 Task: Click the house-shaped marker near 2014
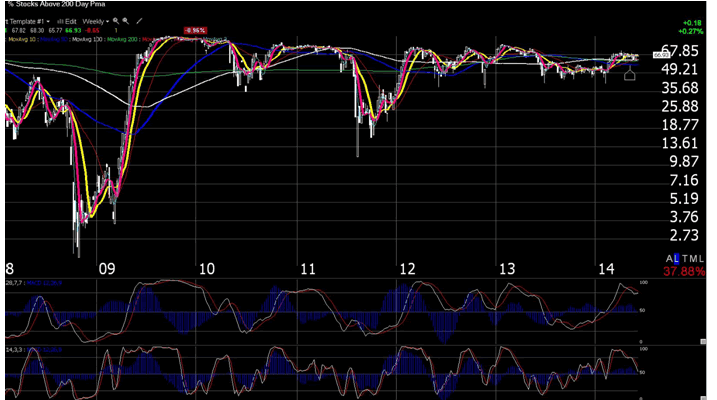630,74
